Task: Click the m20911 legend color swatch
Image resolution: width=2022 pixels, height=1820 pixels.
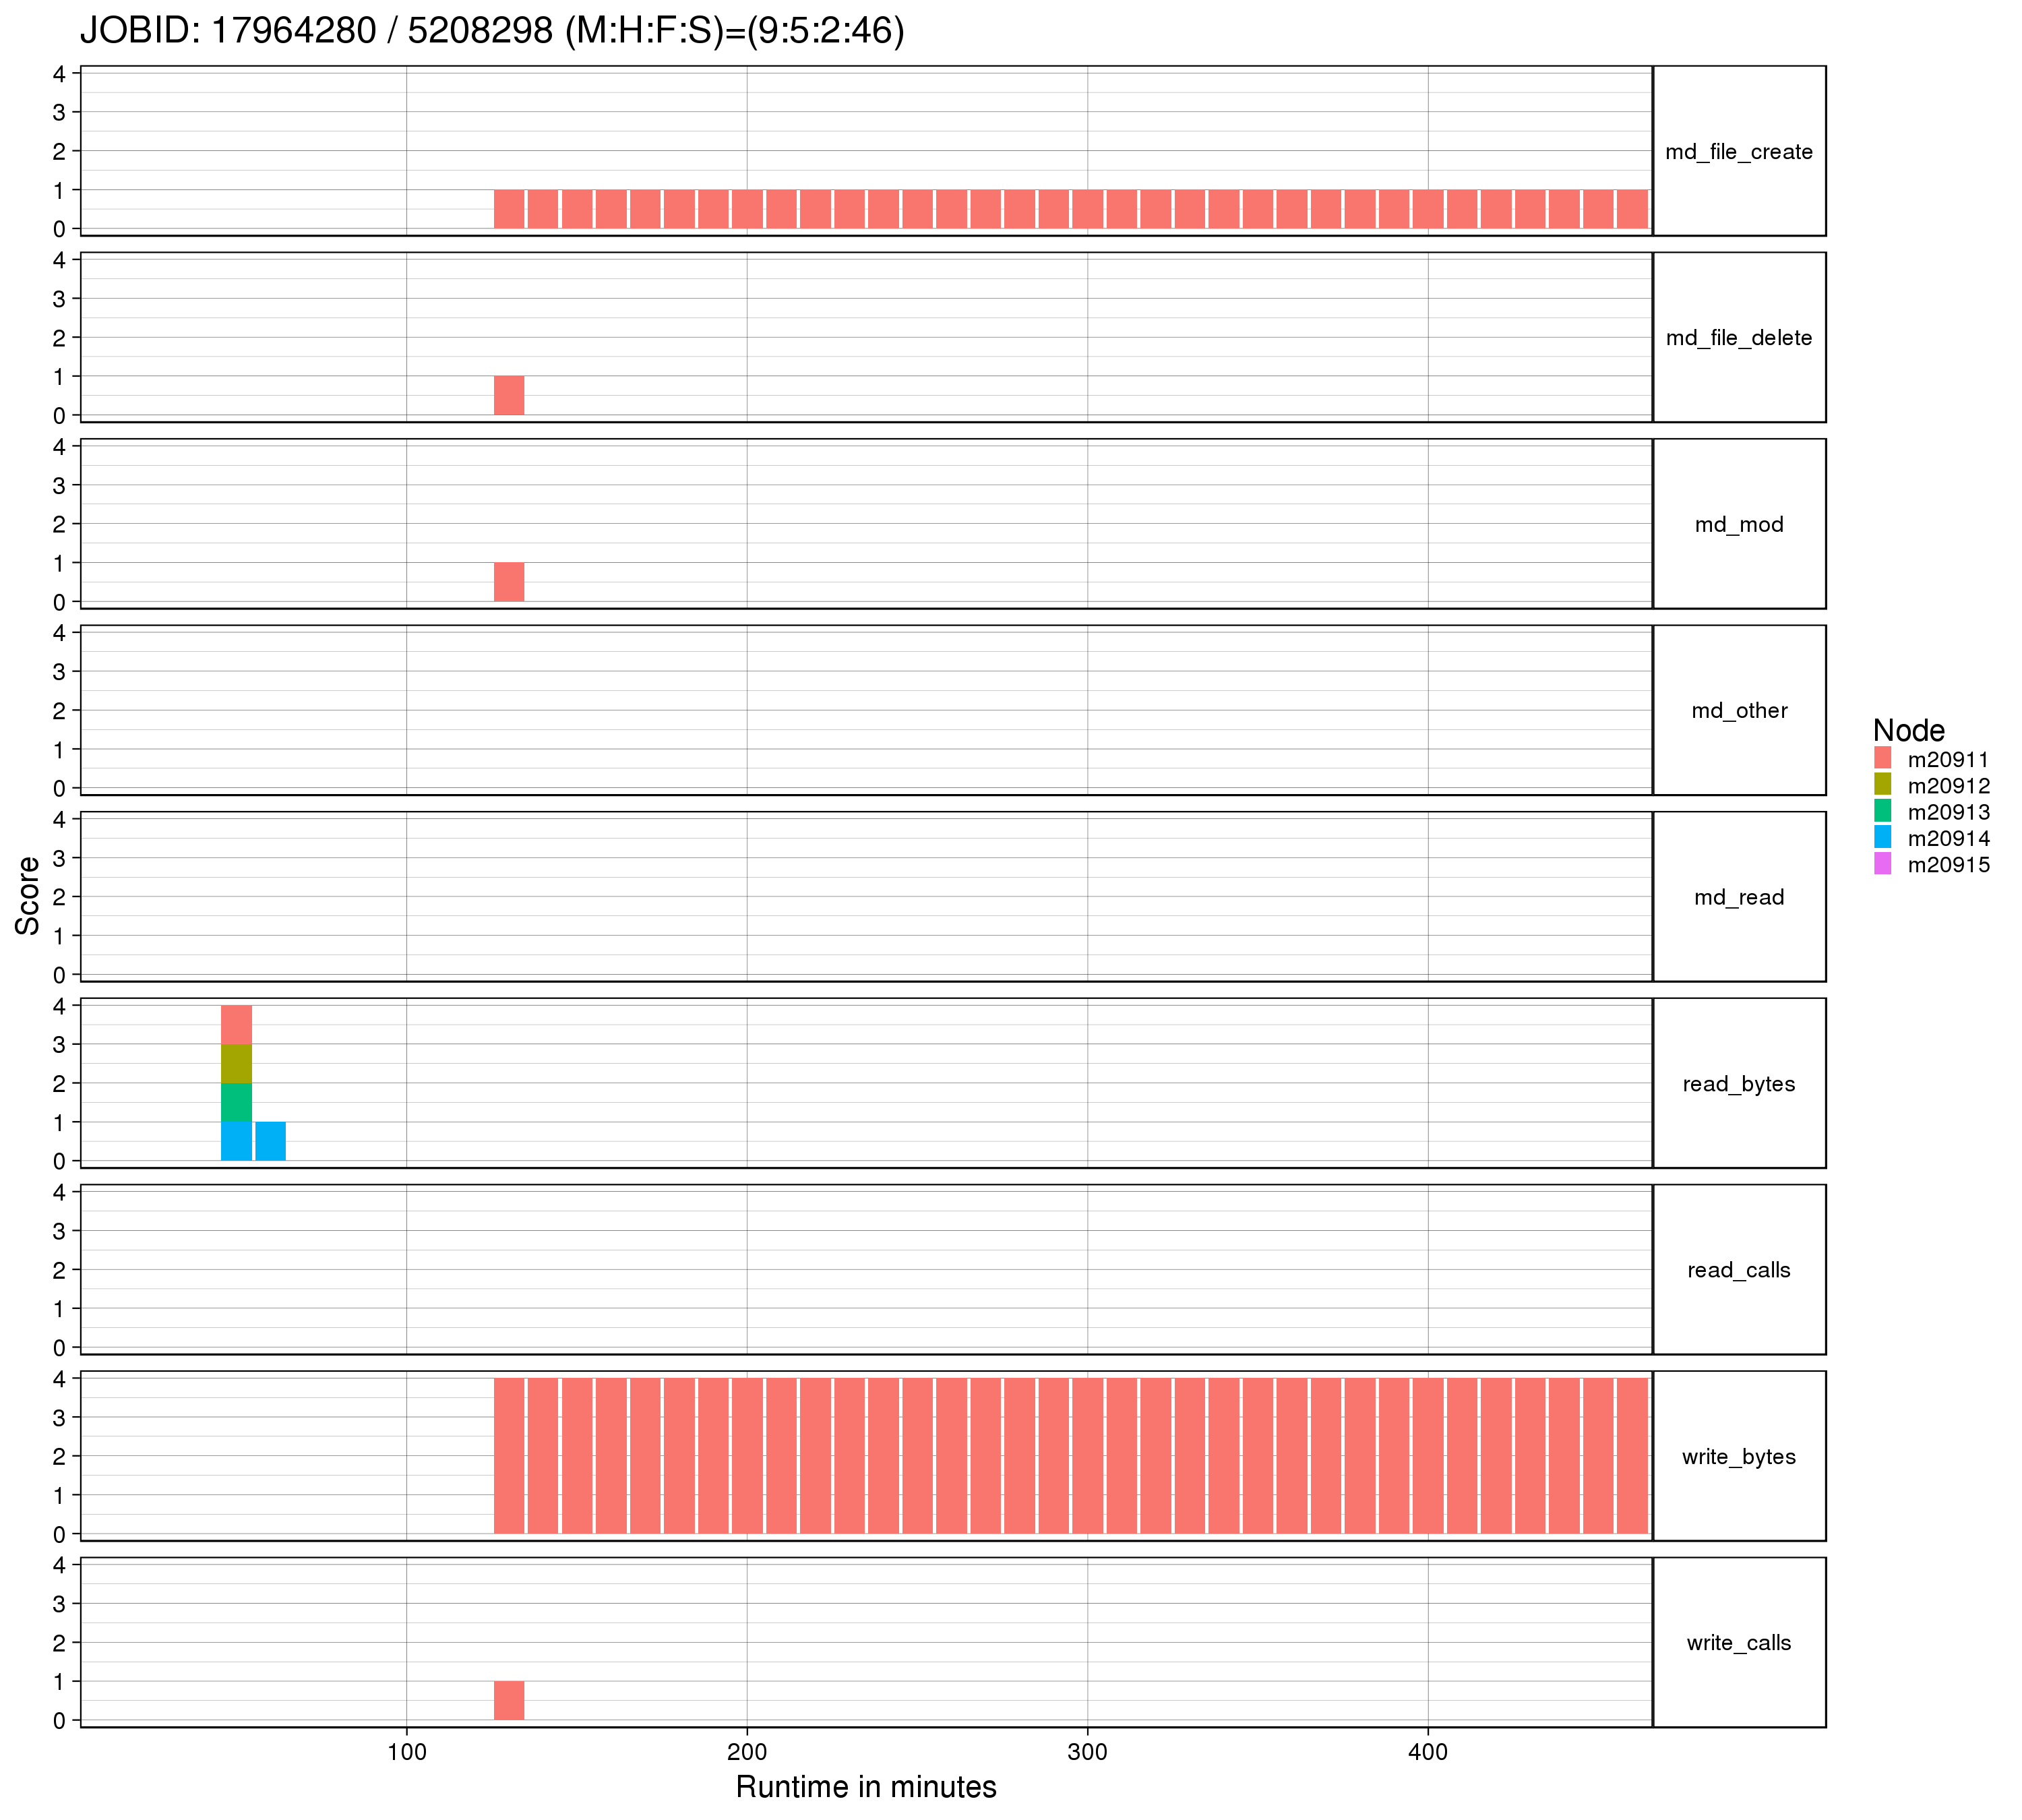Action: [1883, 758]
